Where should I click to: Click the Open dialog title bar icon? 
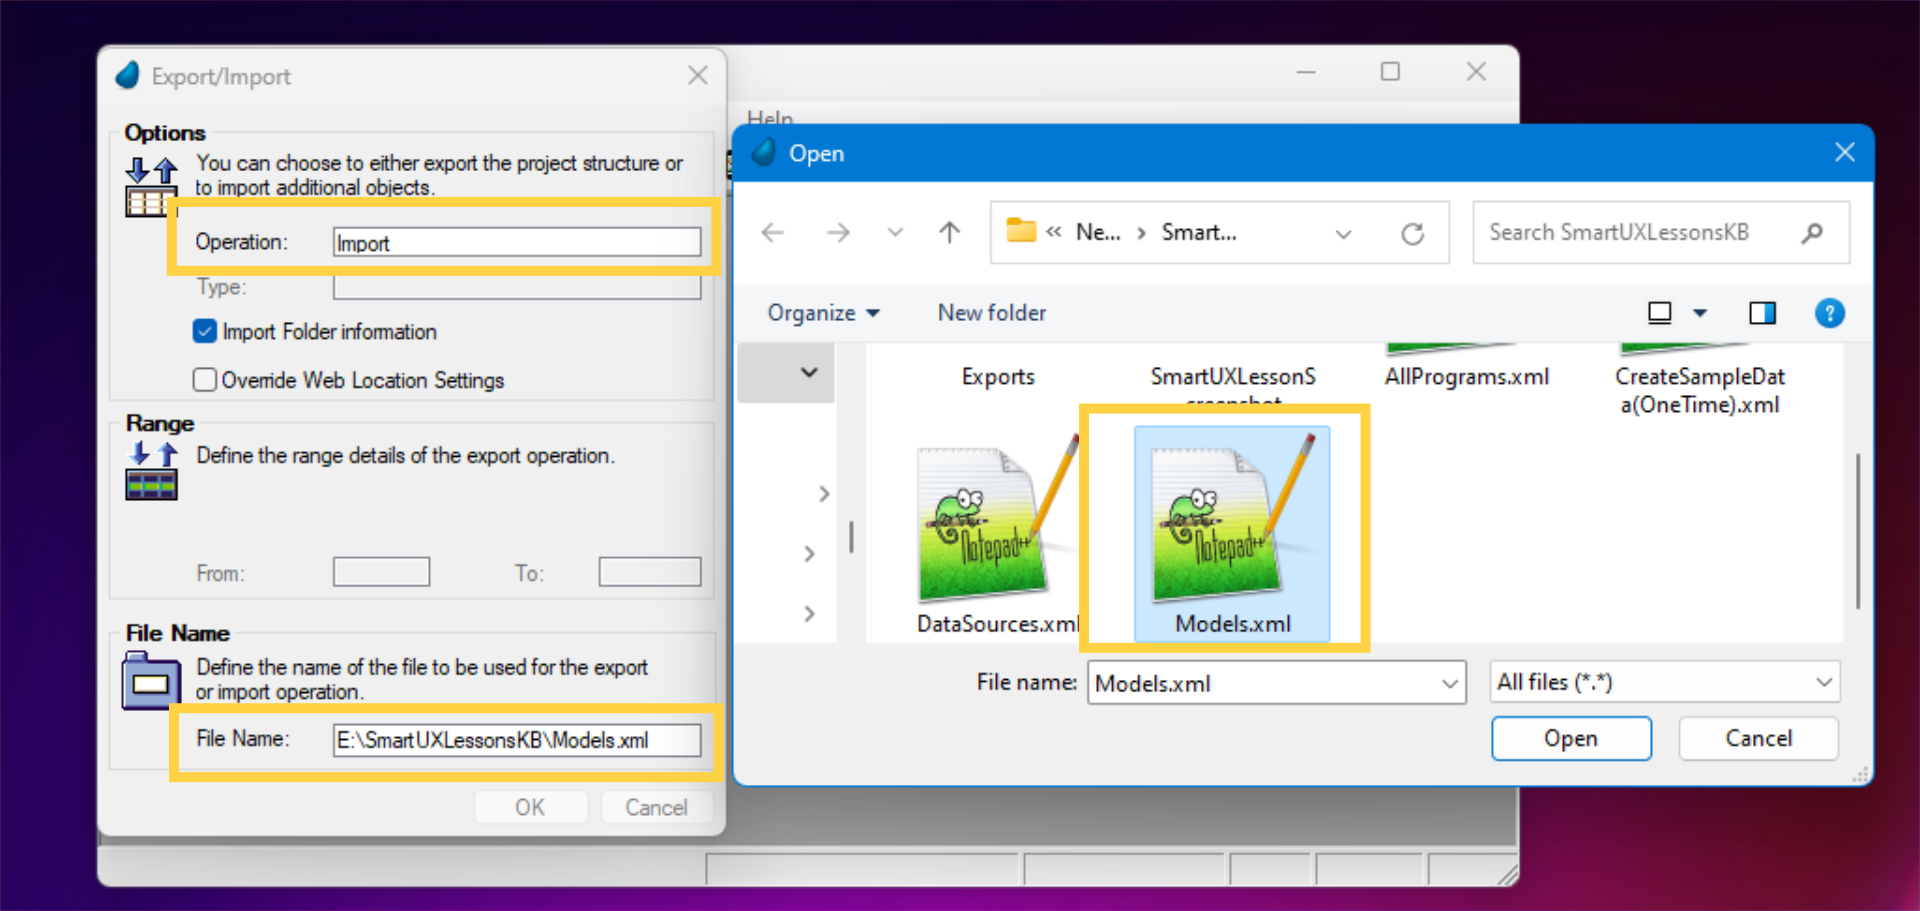[764, 153]
